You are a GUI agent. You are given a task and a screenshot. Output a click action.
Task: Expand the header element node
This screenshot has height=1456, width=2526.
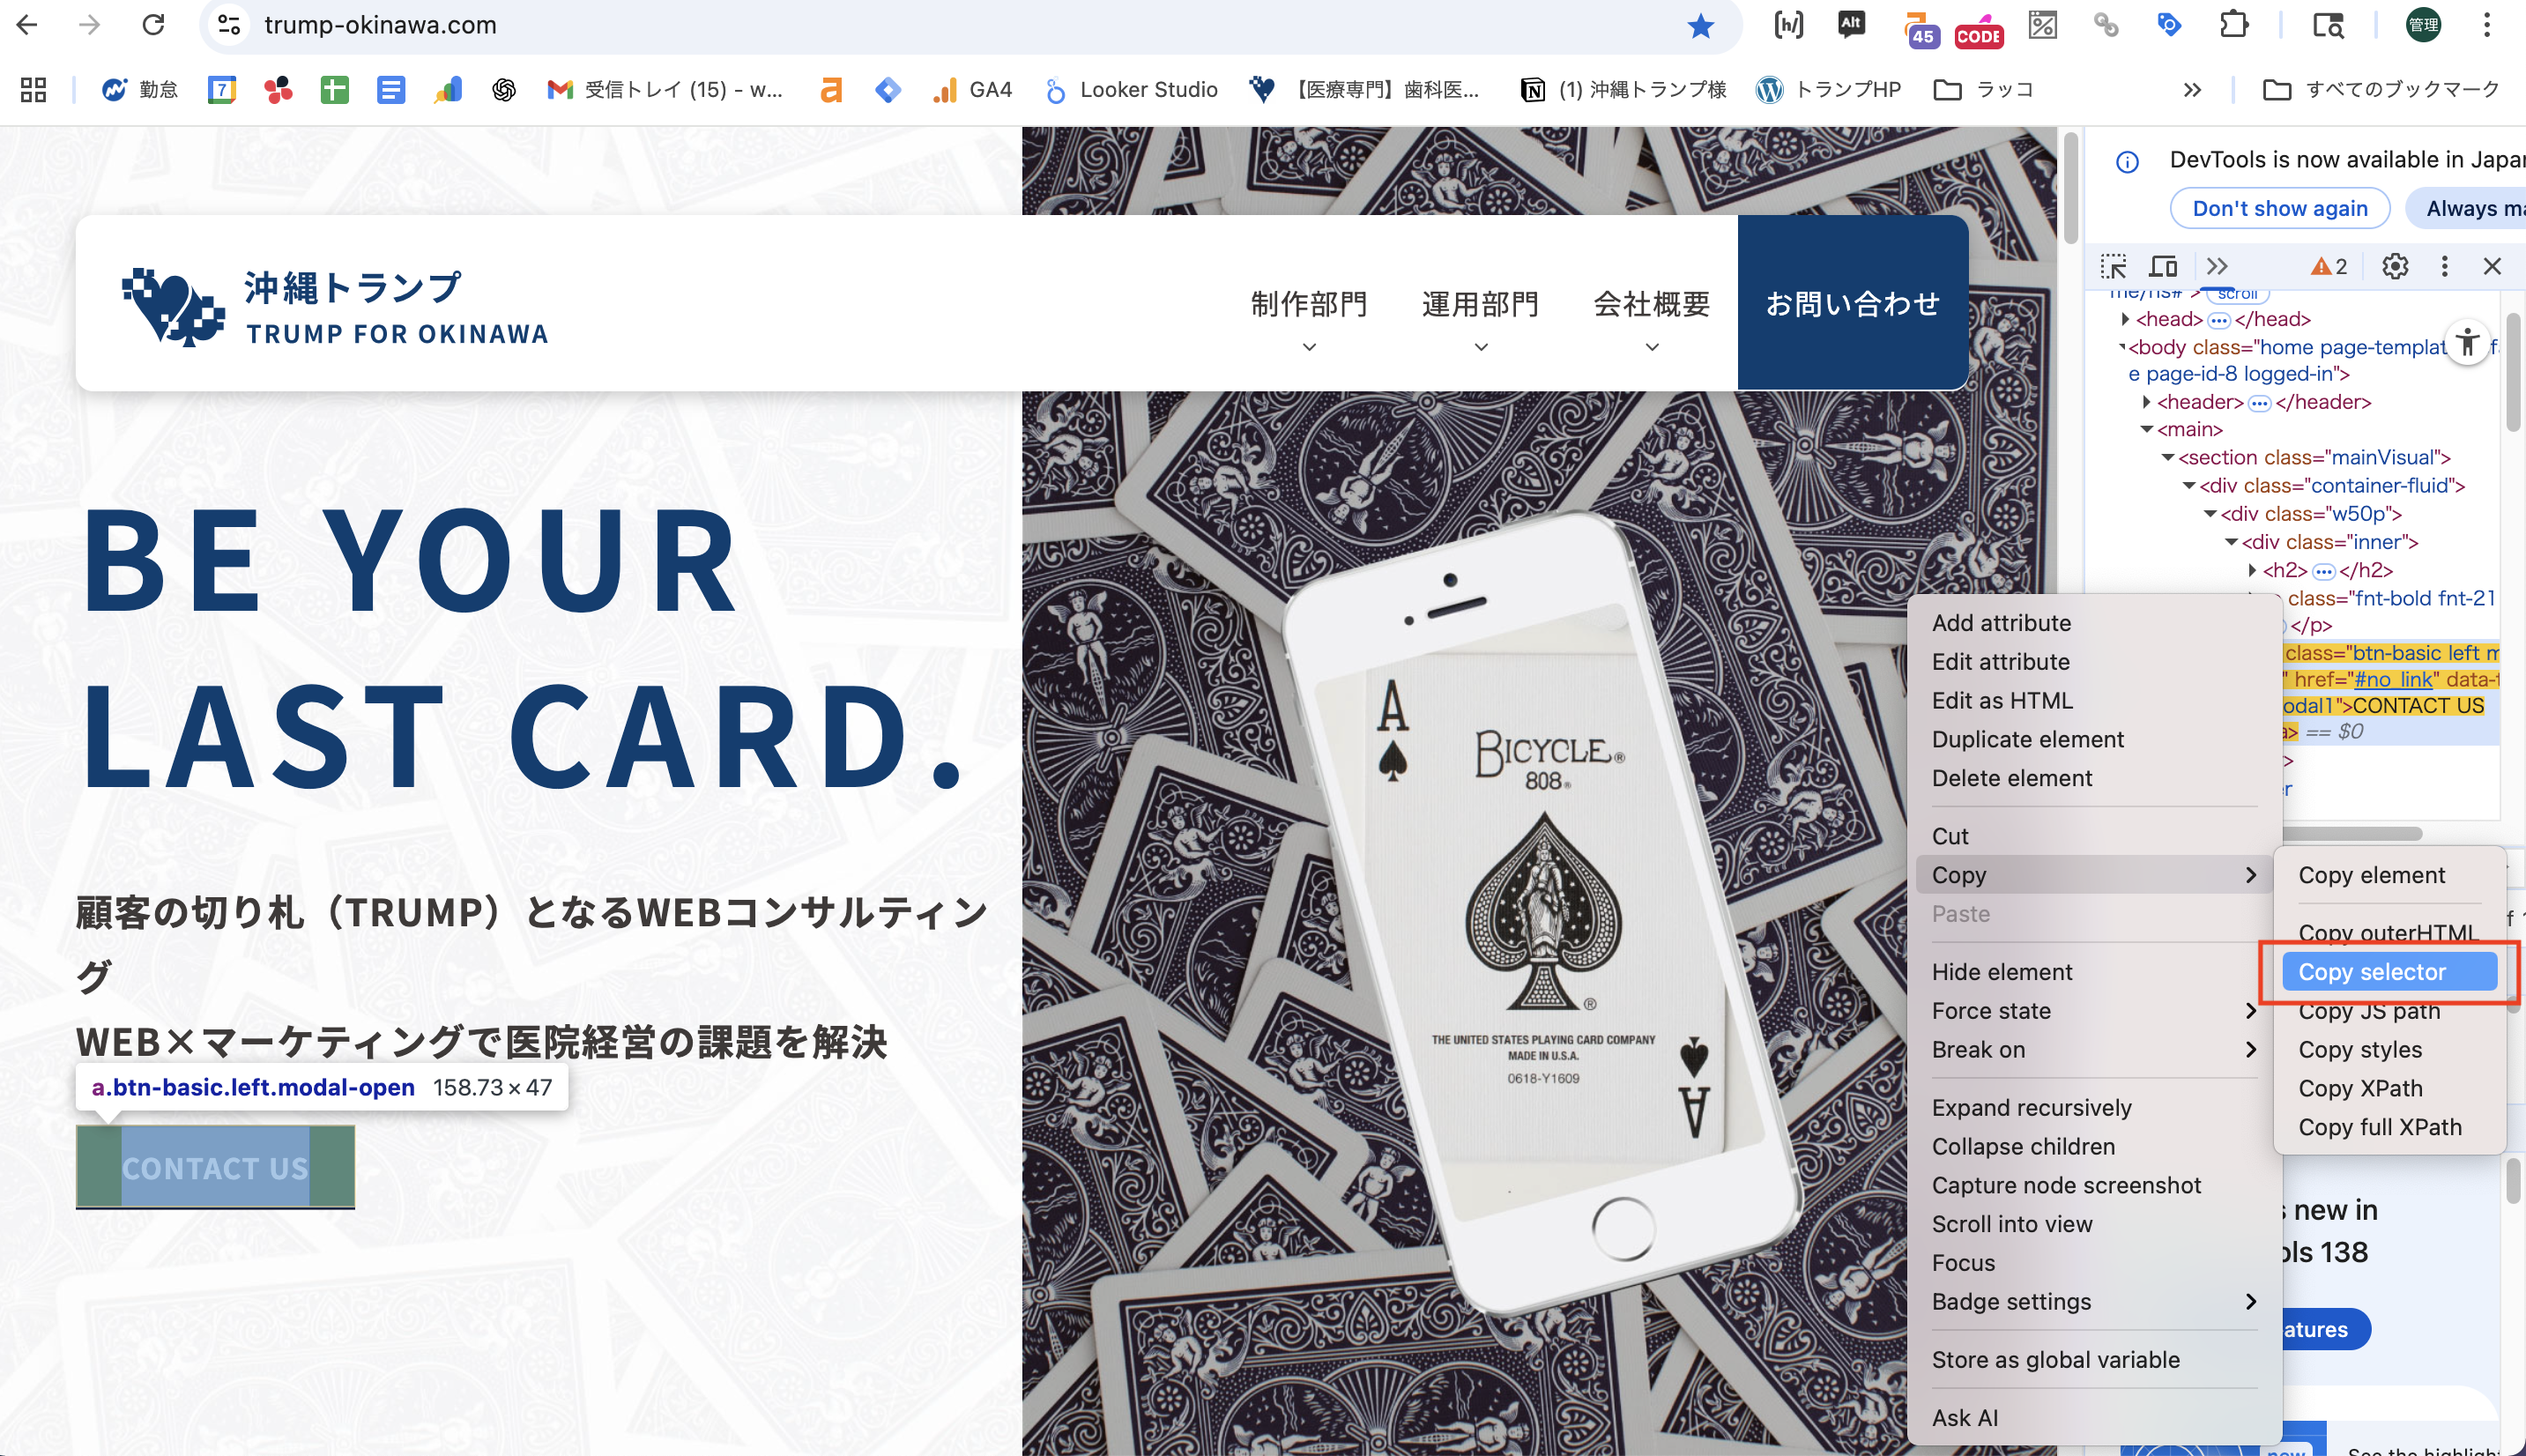2146,402
